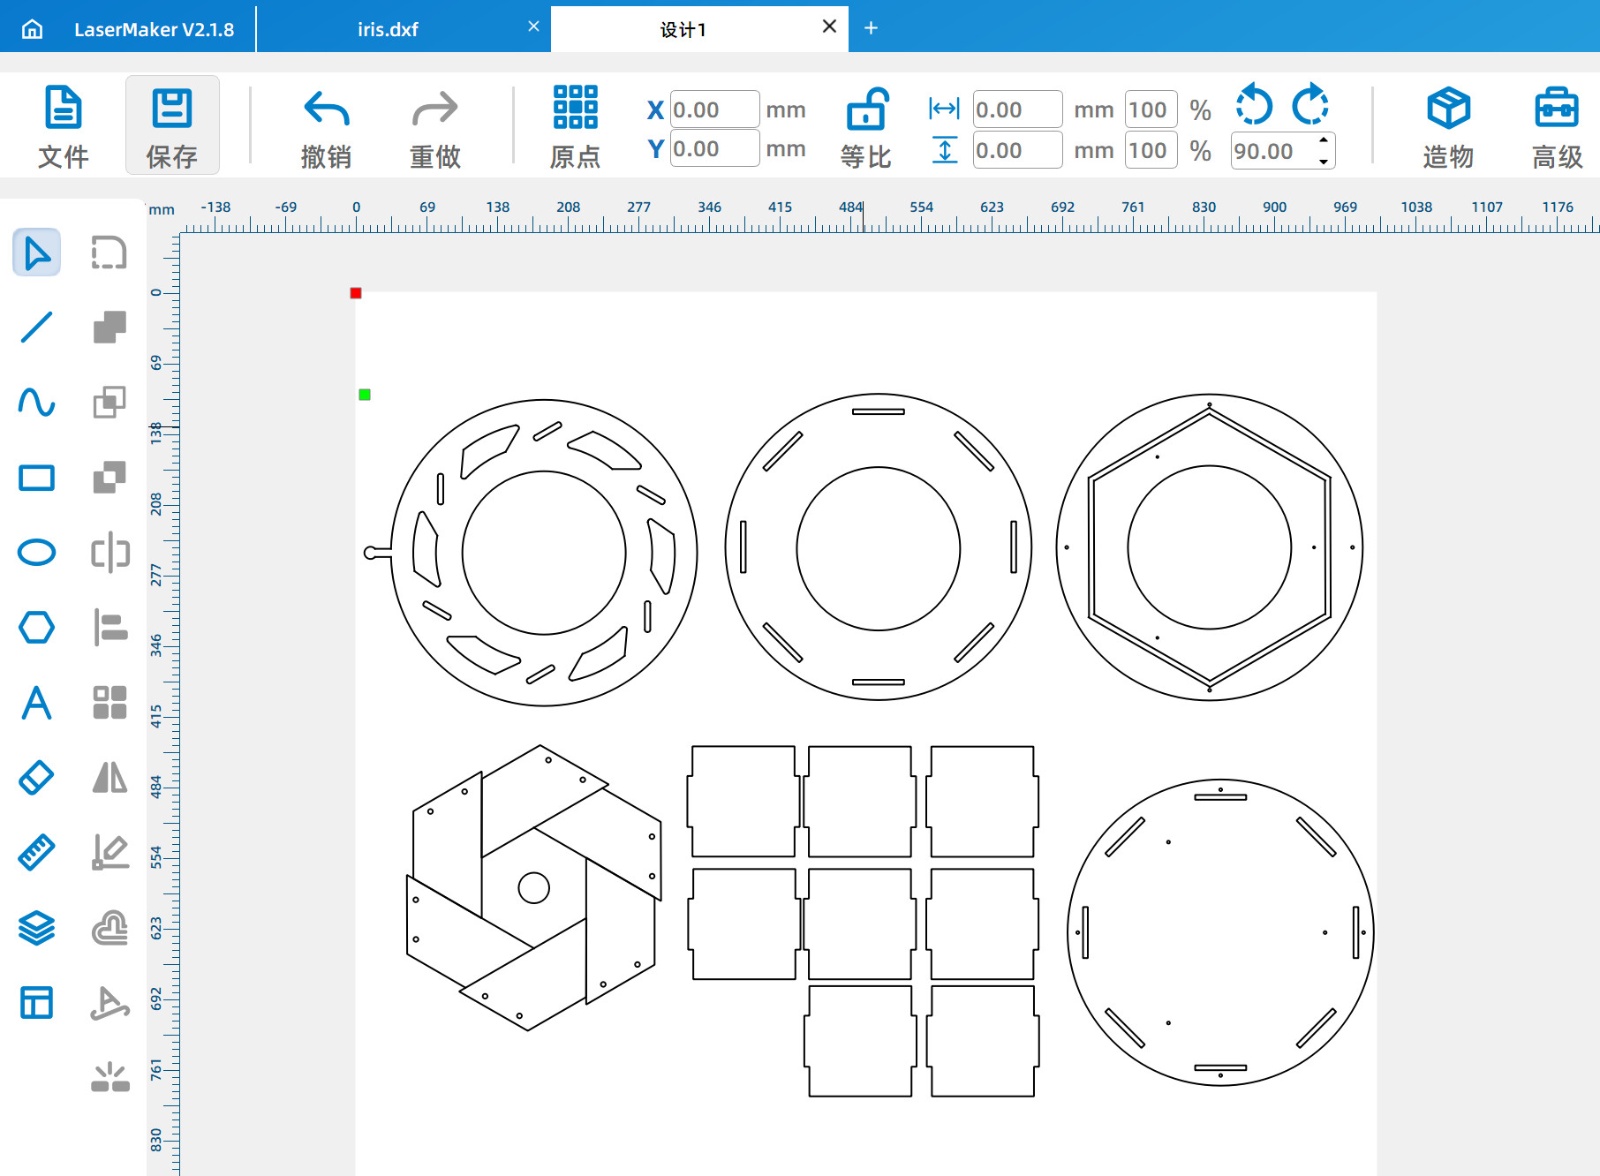Click the laser burst icon at bottom
Viewport: 1600px width, 1176px height.
click(110, 1078)
